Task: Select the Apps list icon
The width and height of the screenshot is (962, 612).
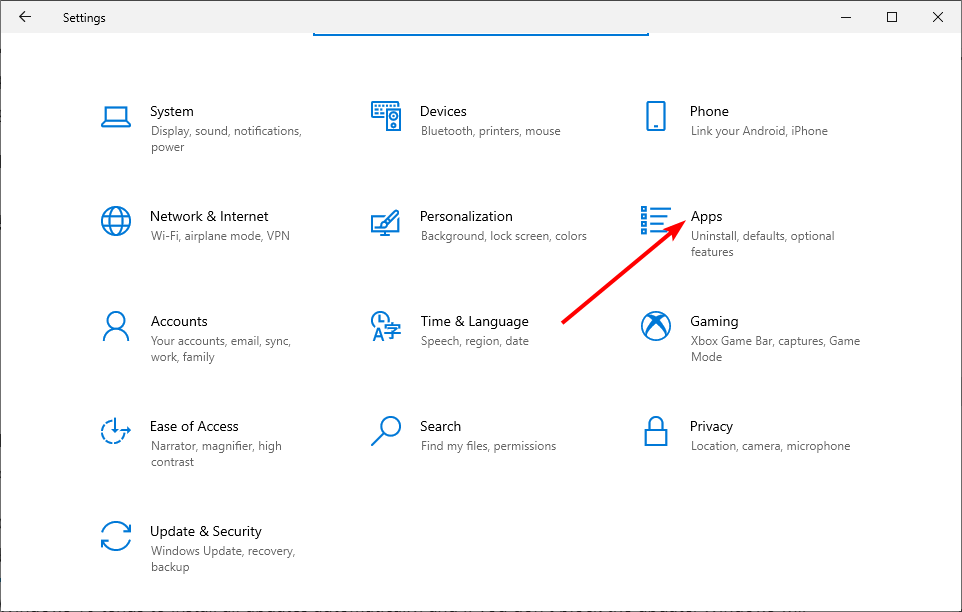Action: (656, 221)
